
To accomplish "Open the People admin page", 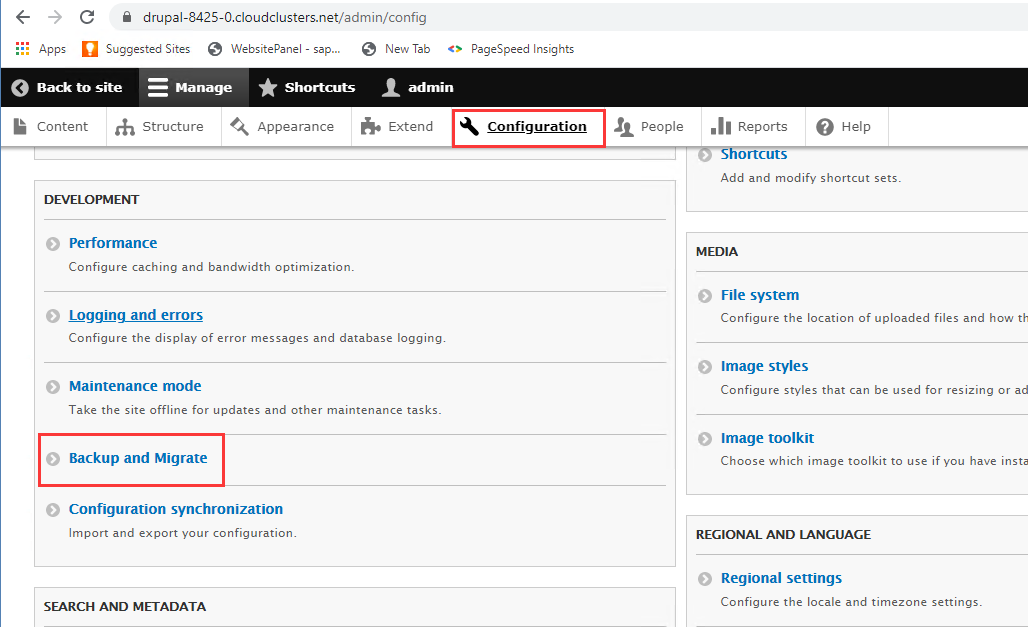I will [650, 127].
